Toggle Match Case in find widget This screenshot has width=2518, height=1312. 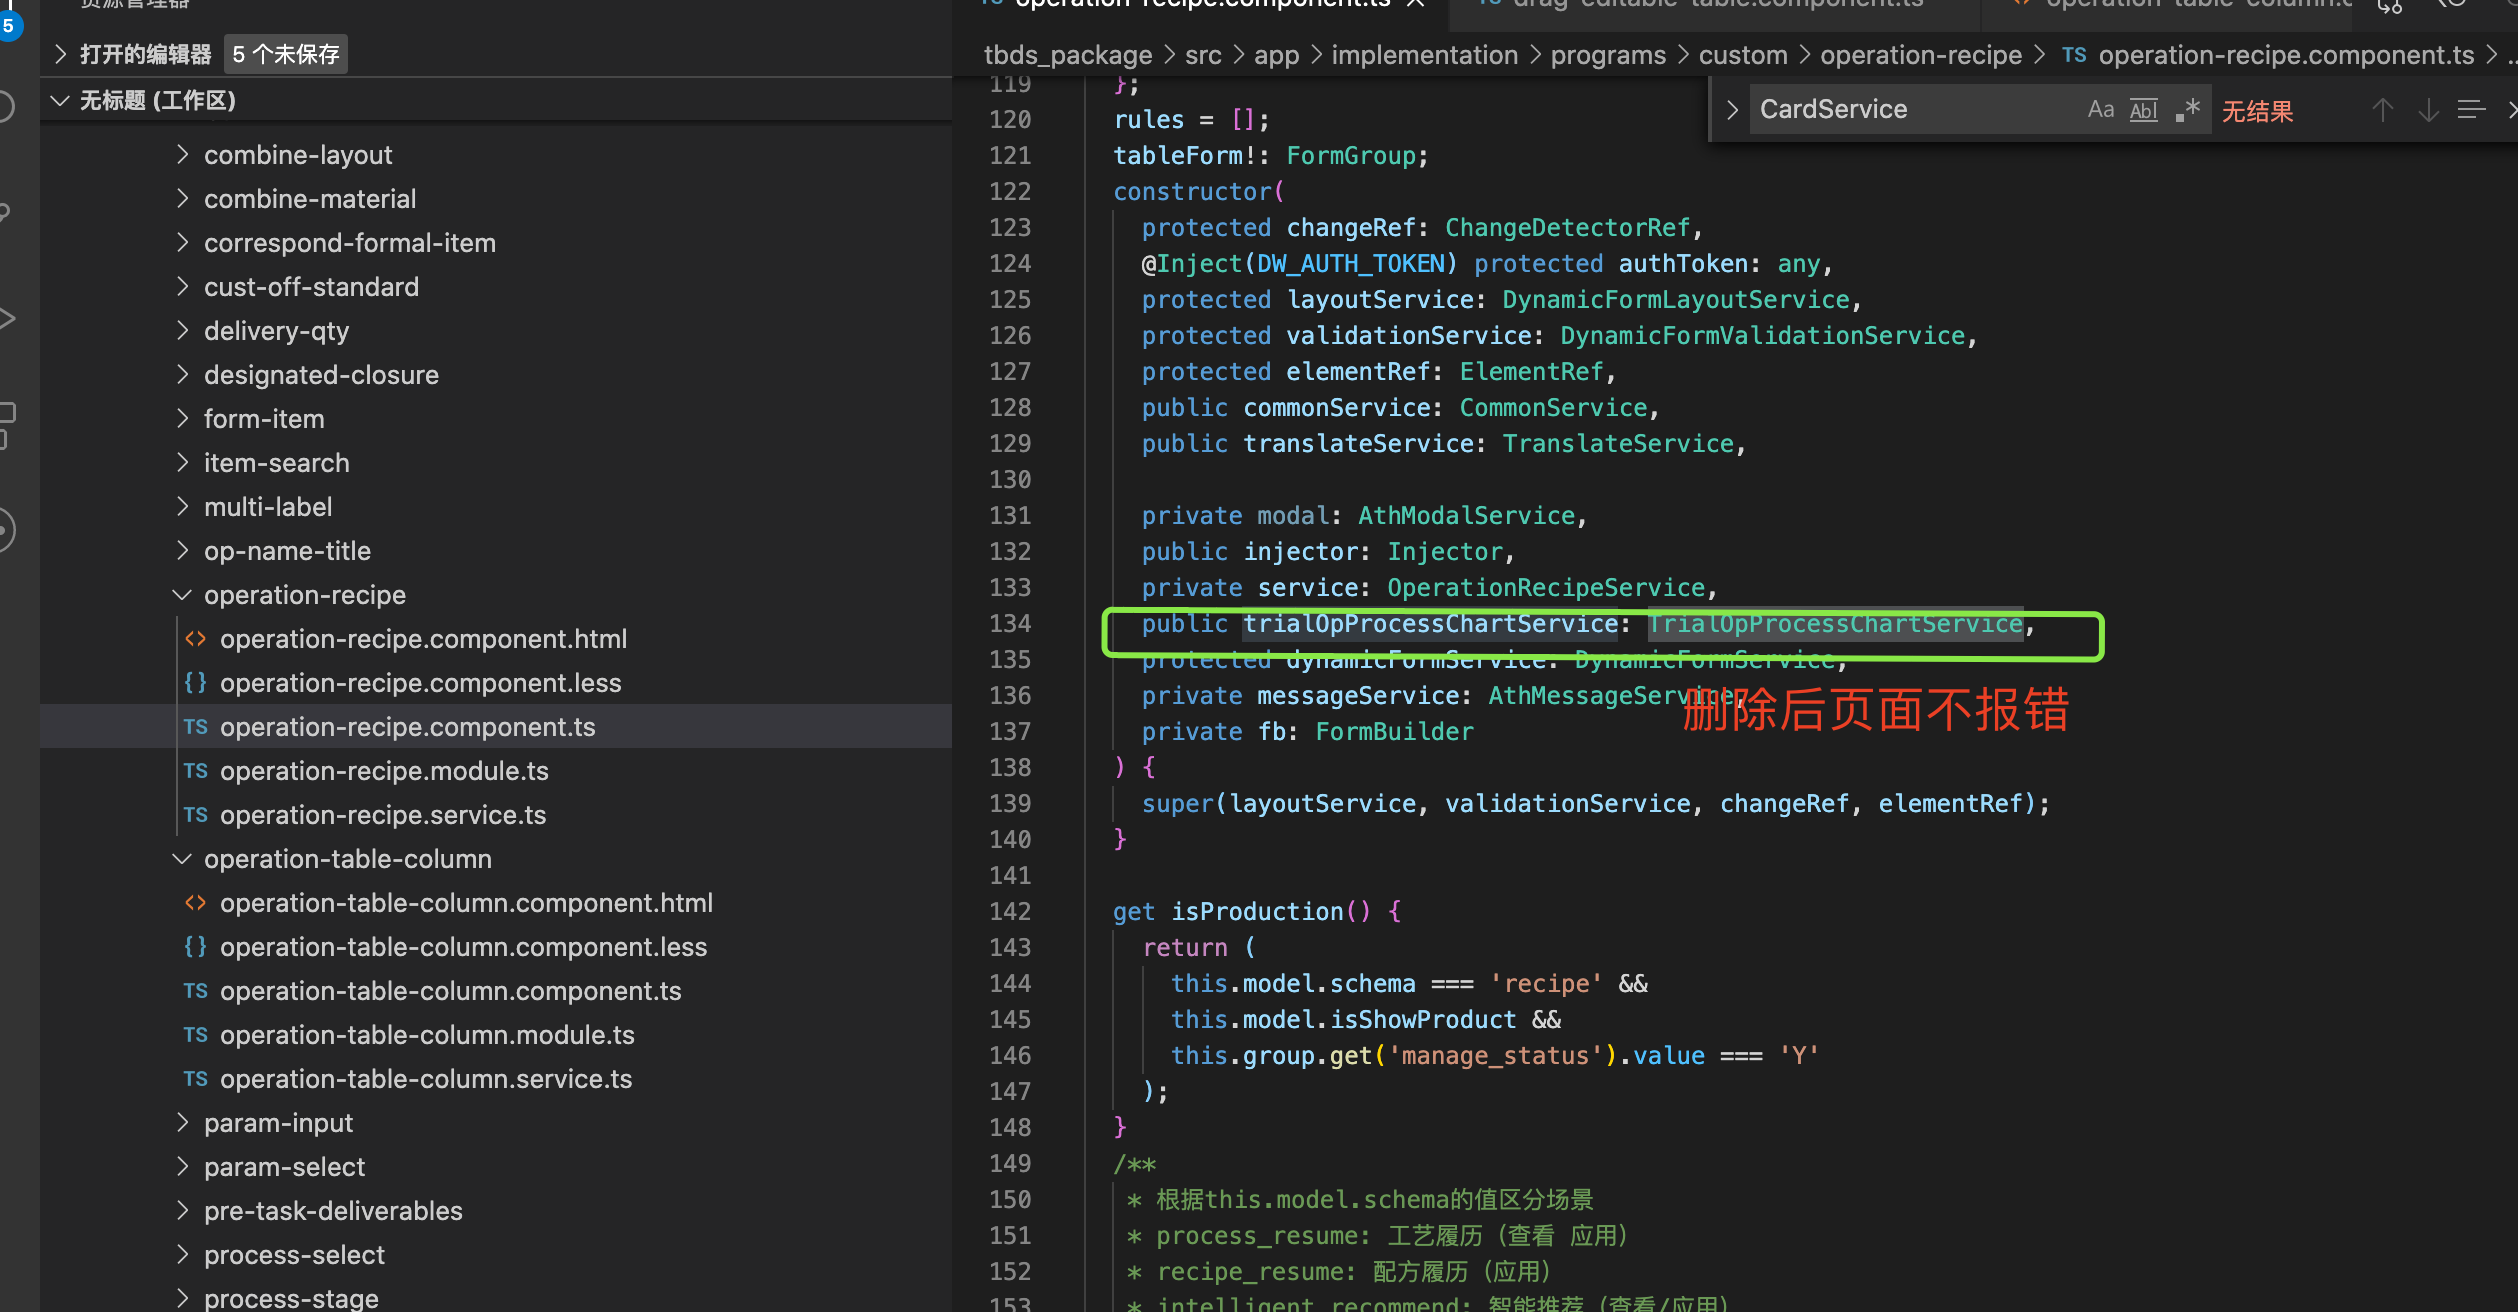pos(2100,110)
